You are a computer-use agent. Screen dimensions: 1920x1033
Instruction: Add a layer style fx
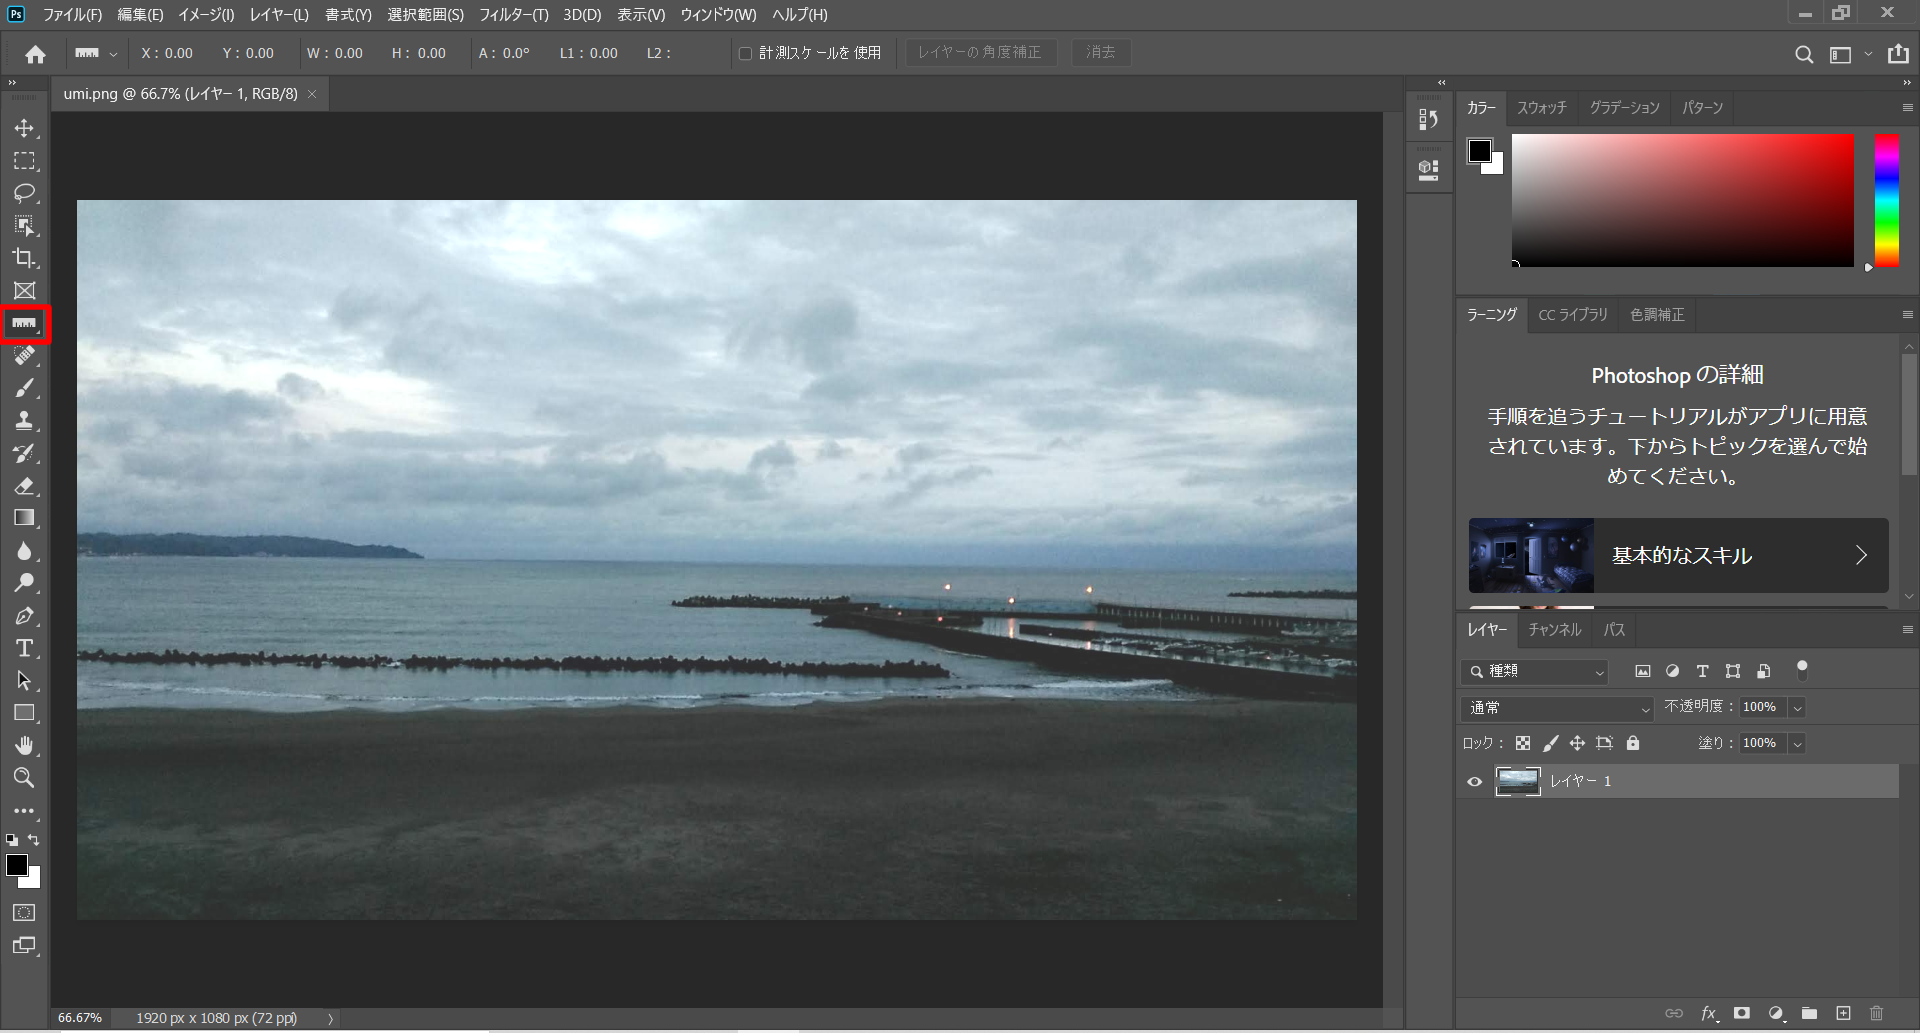coord(1710,1013)
